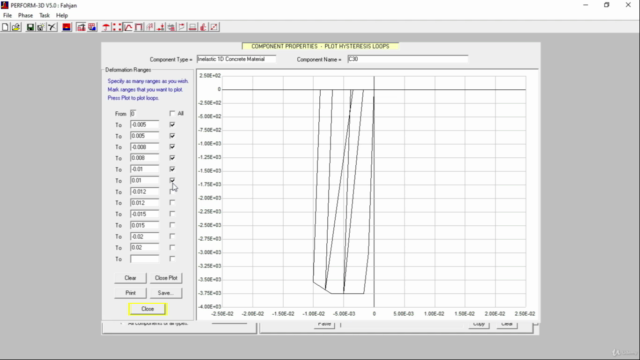Select the Analysis phase icon with blue corner
The height and width of the screenshot is (360, 640).
(92, 27)
